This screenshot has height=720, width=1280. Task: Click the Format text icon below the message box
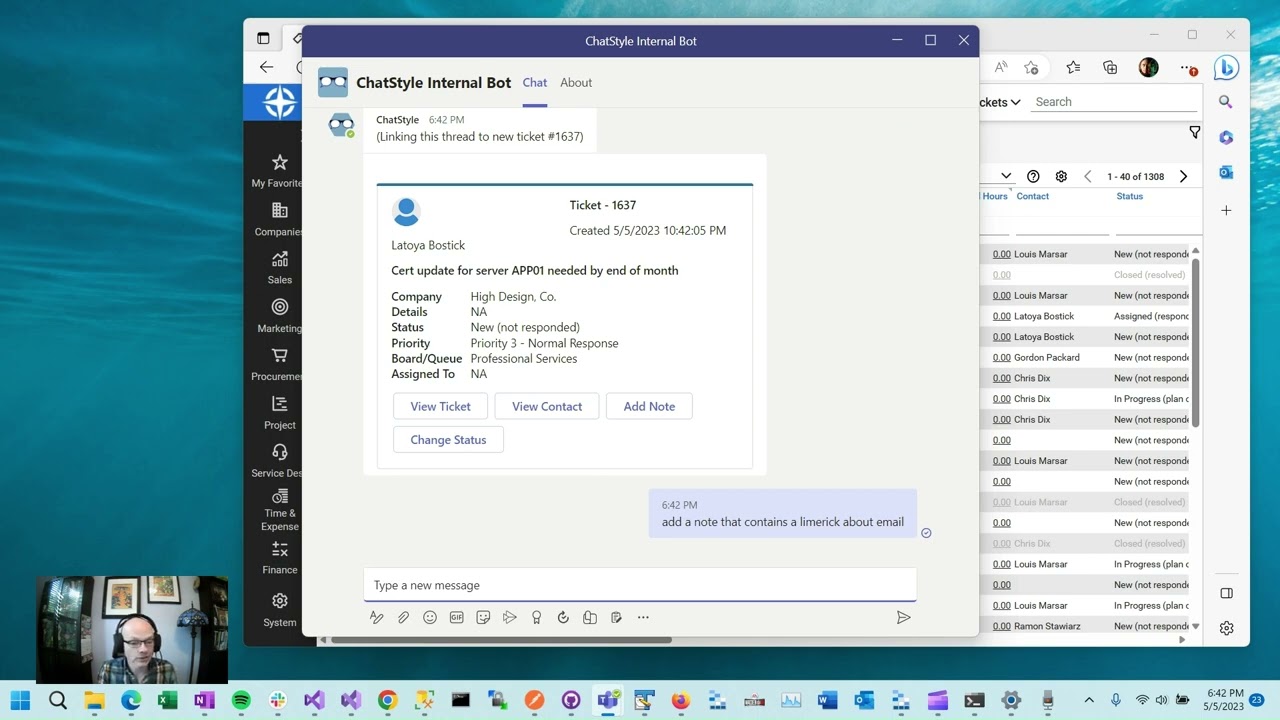[377, 618]
